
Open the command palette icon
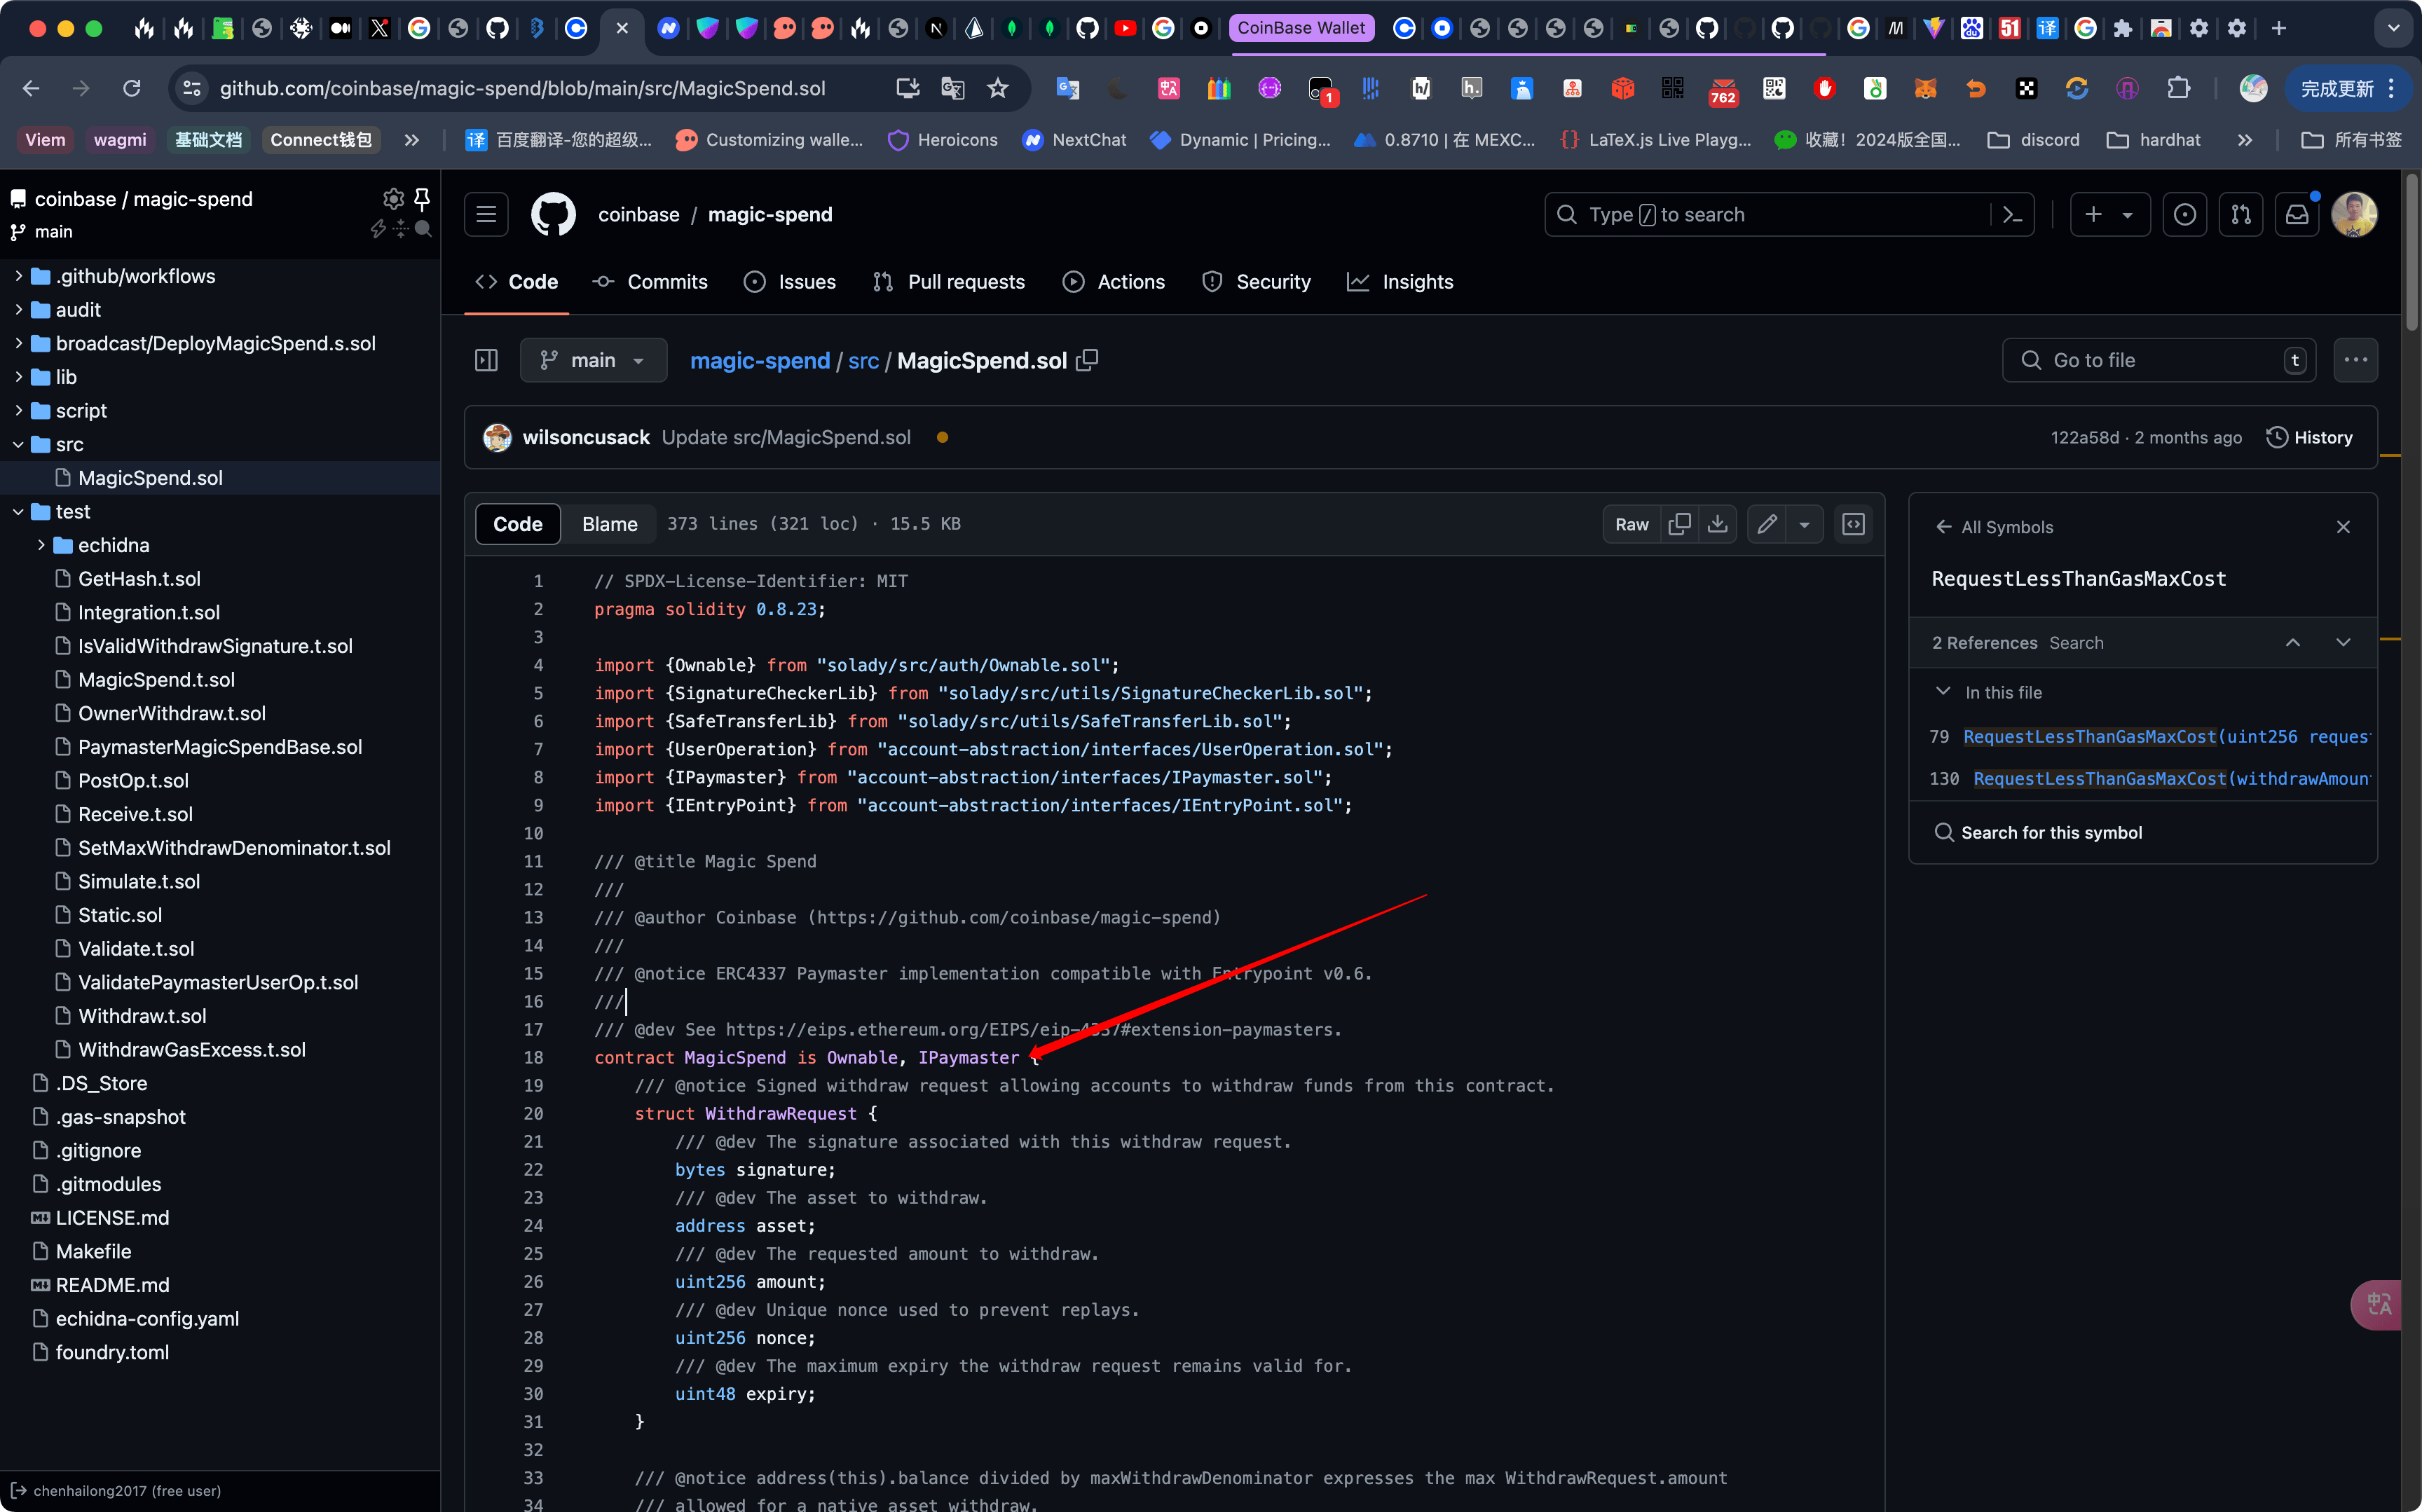pos(2012,214)
